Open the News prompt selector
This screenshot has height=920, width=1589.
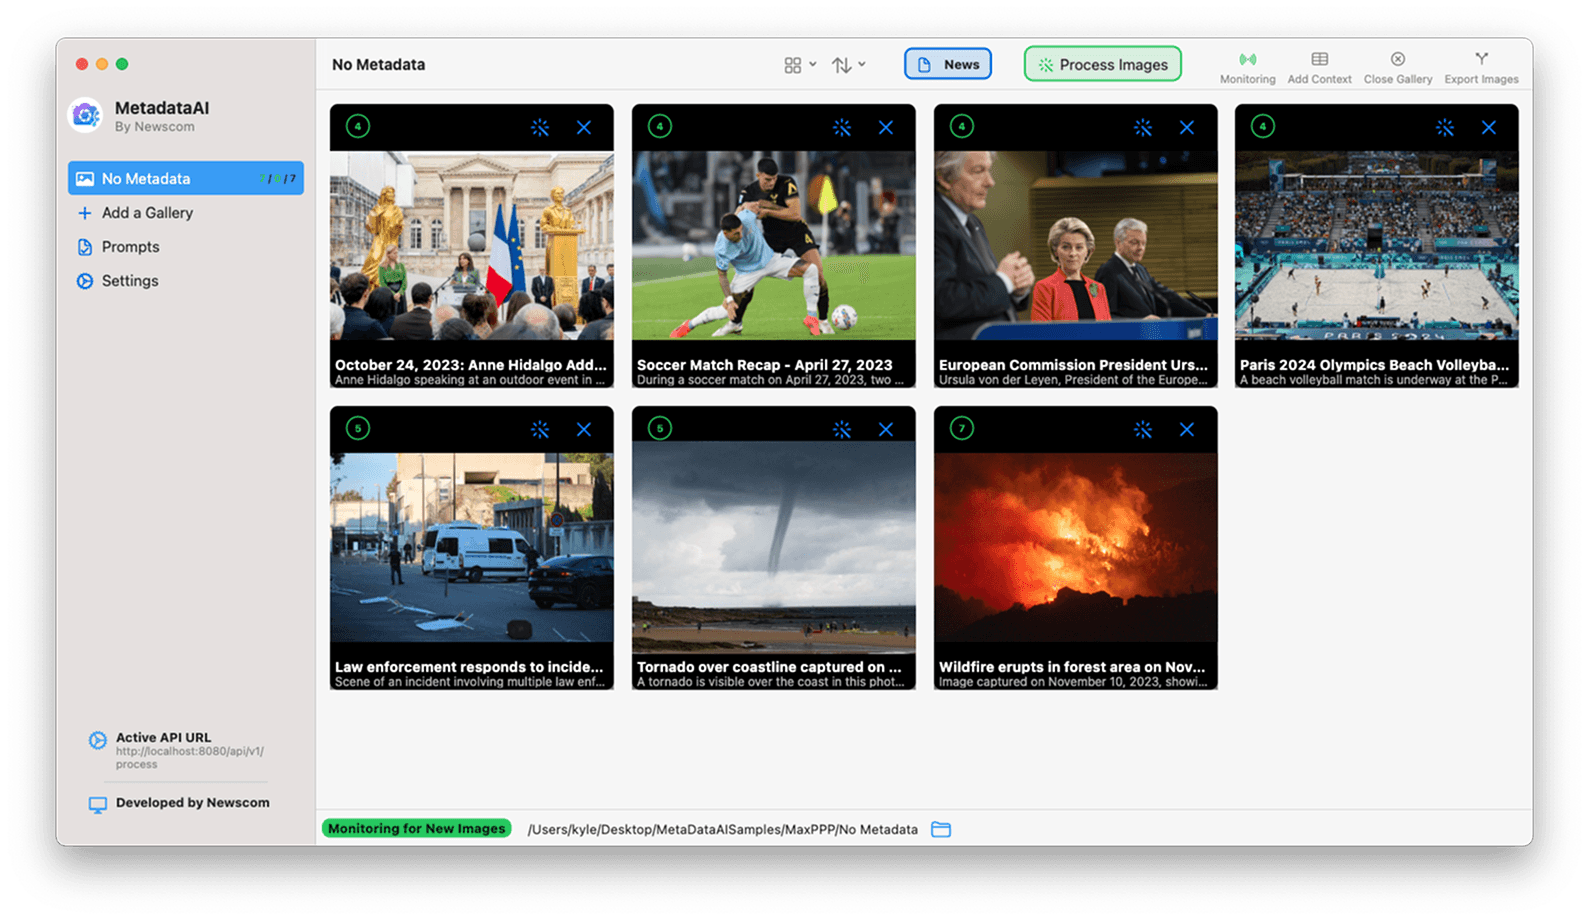click(948, 64)
